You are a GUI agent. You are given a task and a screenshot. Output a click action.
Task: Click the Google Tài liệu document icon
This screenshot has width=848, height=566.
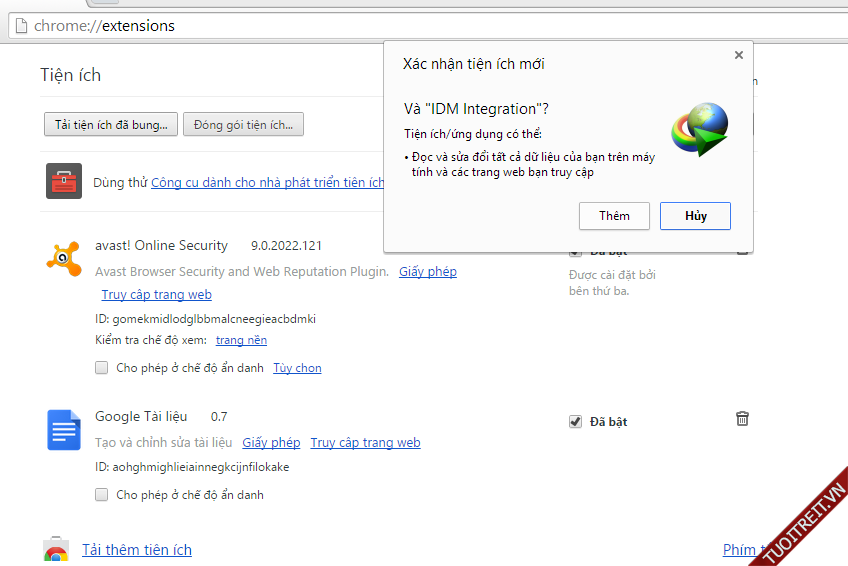pyautogui.click(x=63, y=430)
